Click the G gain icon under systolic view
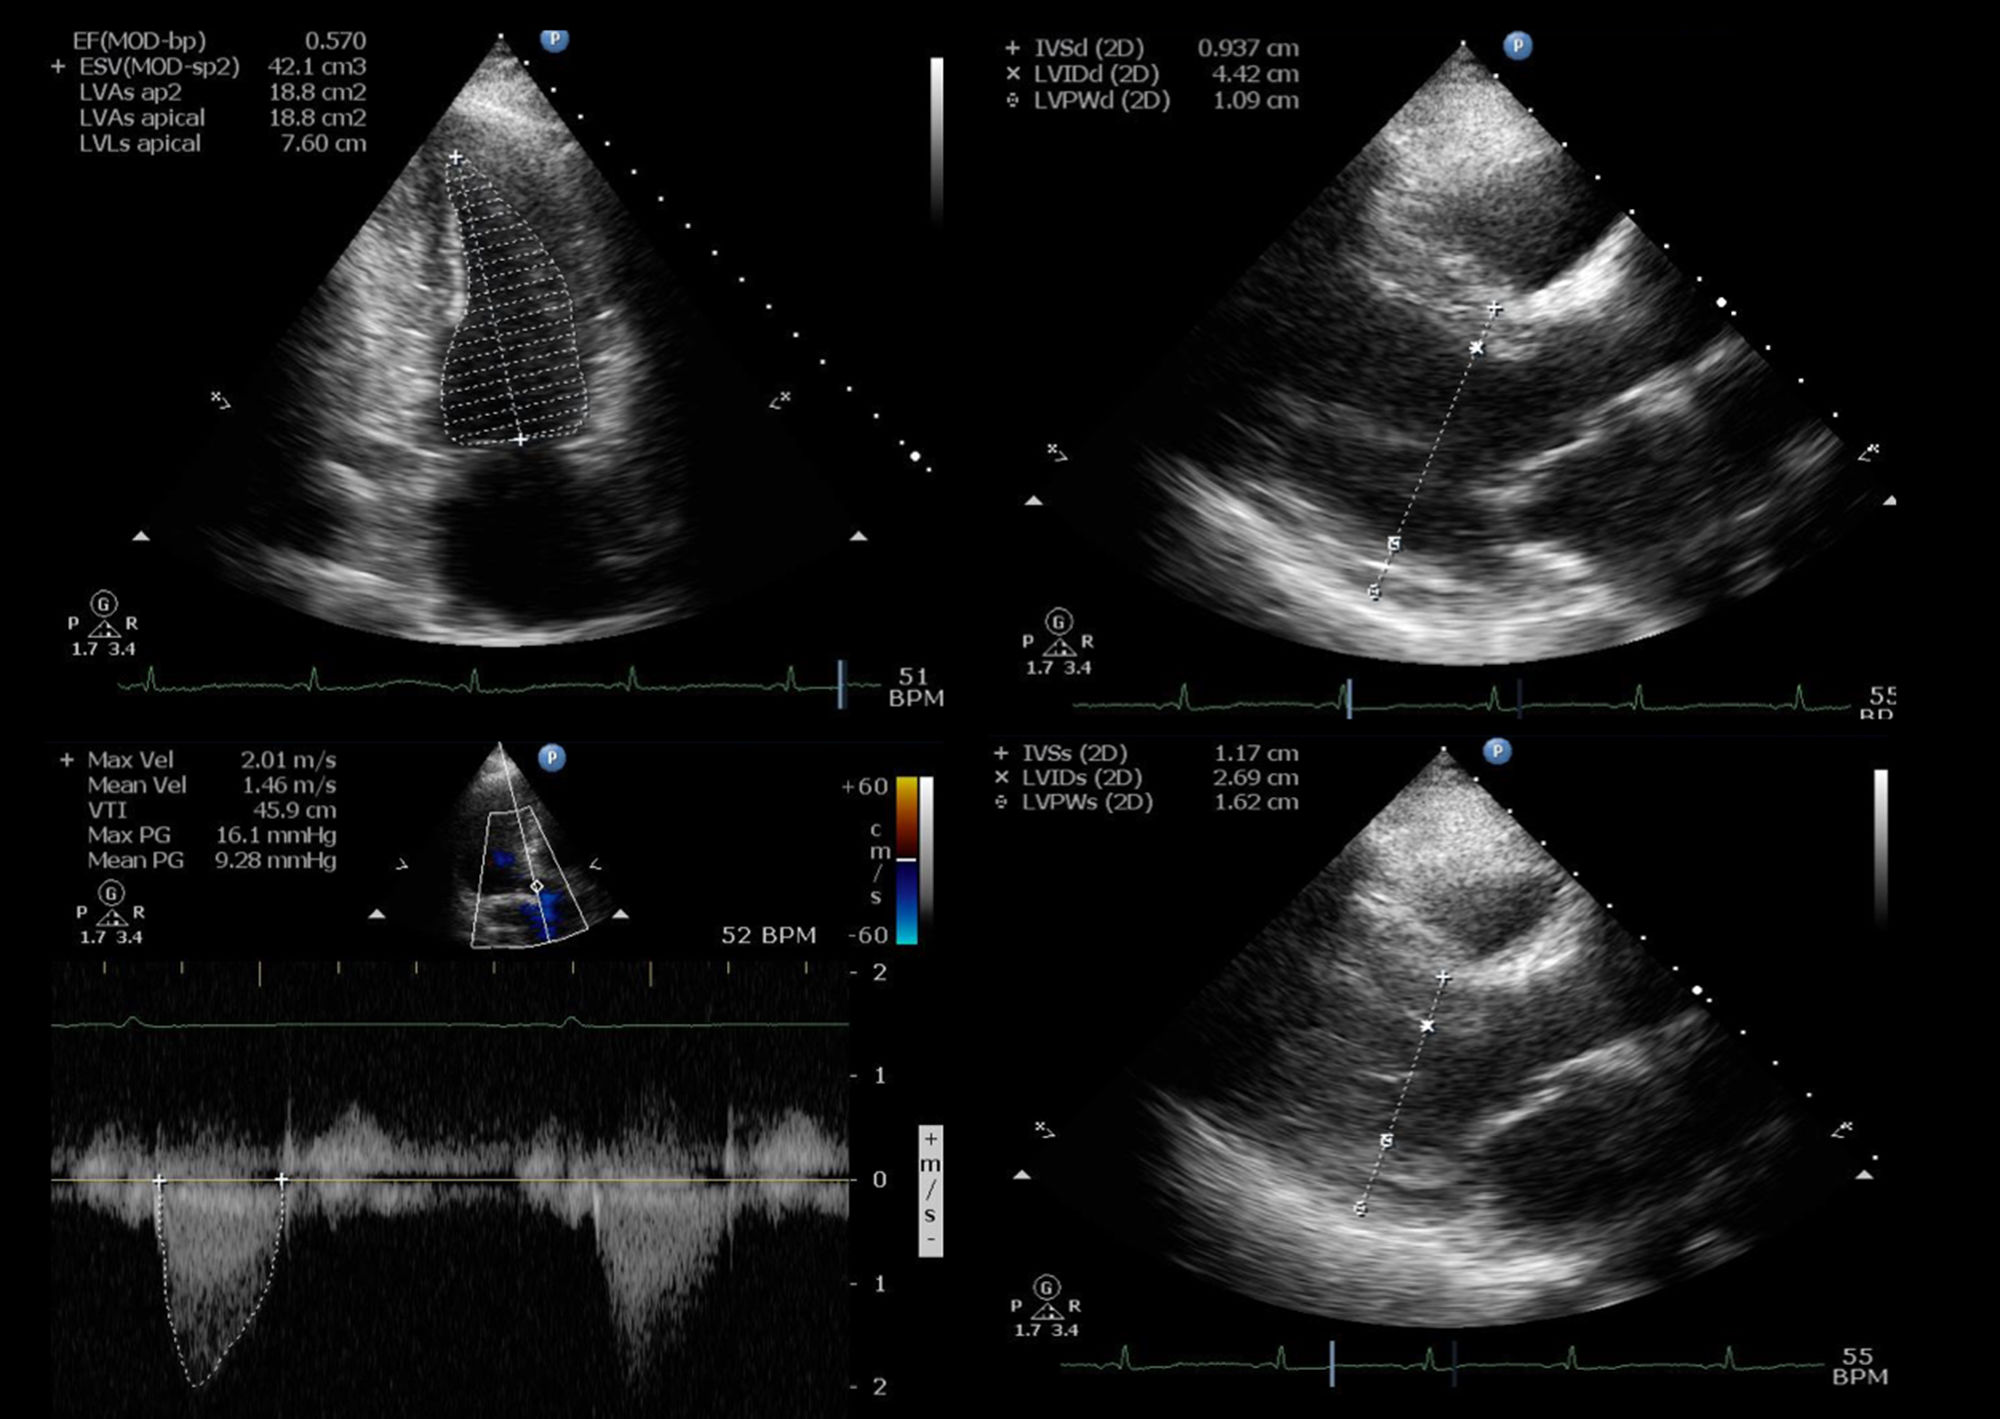The width and height of the screenshot is (2000, 1419). 1046,1286
